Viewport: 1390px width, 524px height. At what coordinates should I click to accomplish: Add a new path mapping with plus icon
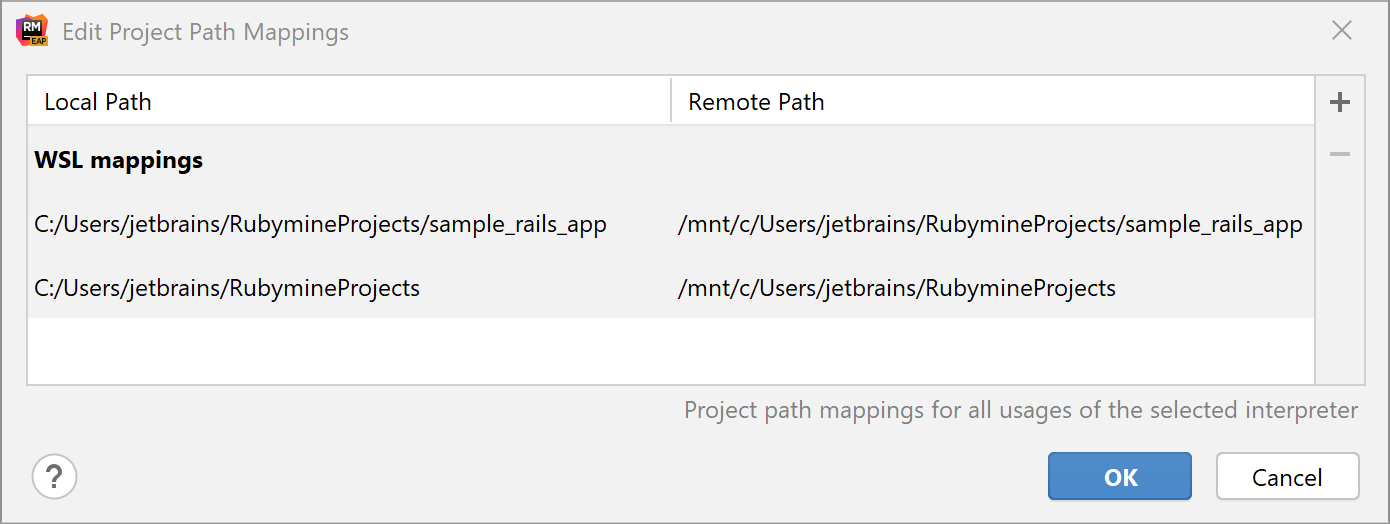[x=1340, y=102]
